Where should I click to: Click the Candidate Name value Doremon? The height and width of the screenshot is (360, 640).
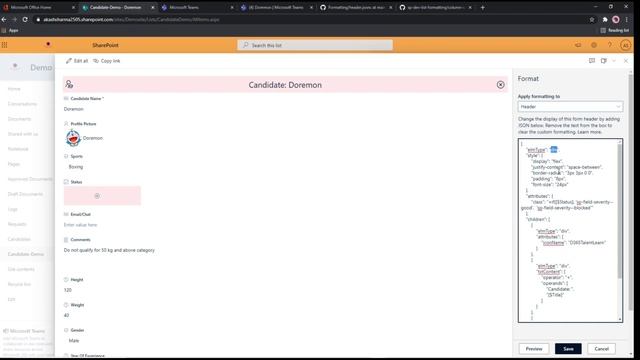click(73, 109)
